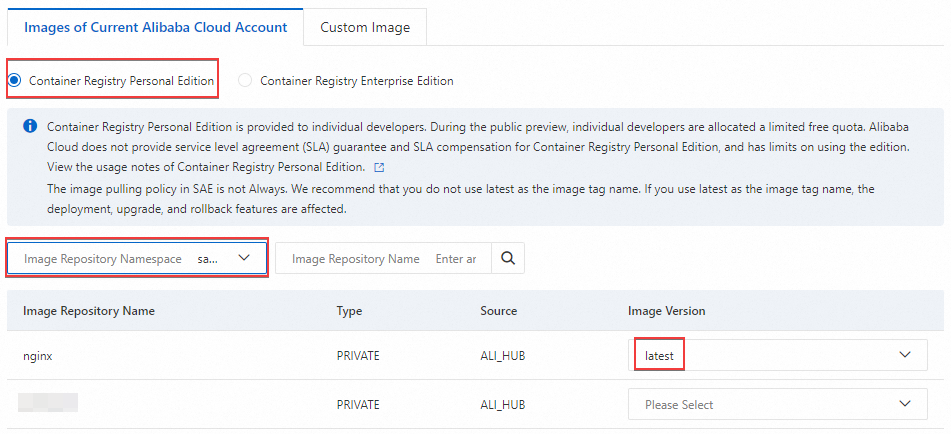Viewport: 951px width, 434px height.
Task: Open the Image Repository Namespace dropdown
Action: point(137,258)
